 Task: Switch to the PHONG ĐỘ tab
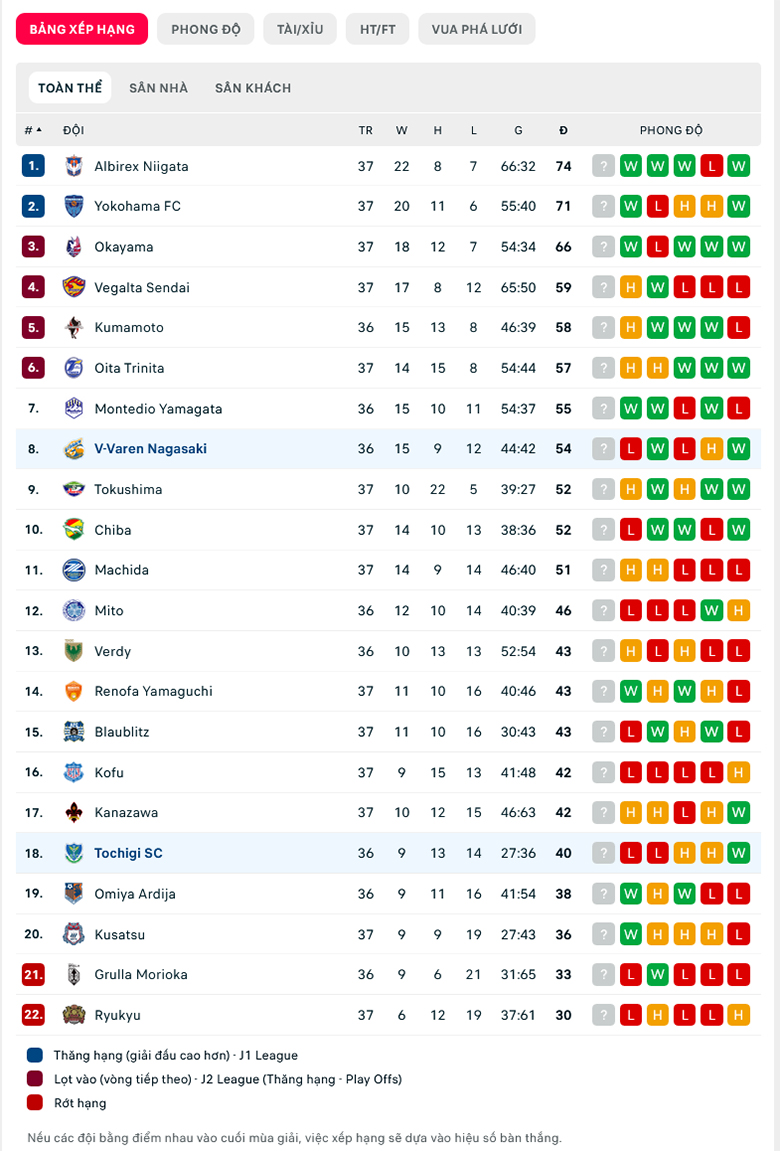[205, 29]
